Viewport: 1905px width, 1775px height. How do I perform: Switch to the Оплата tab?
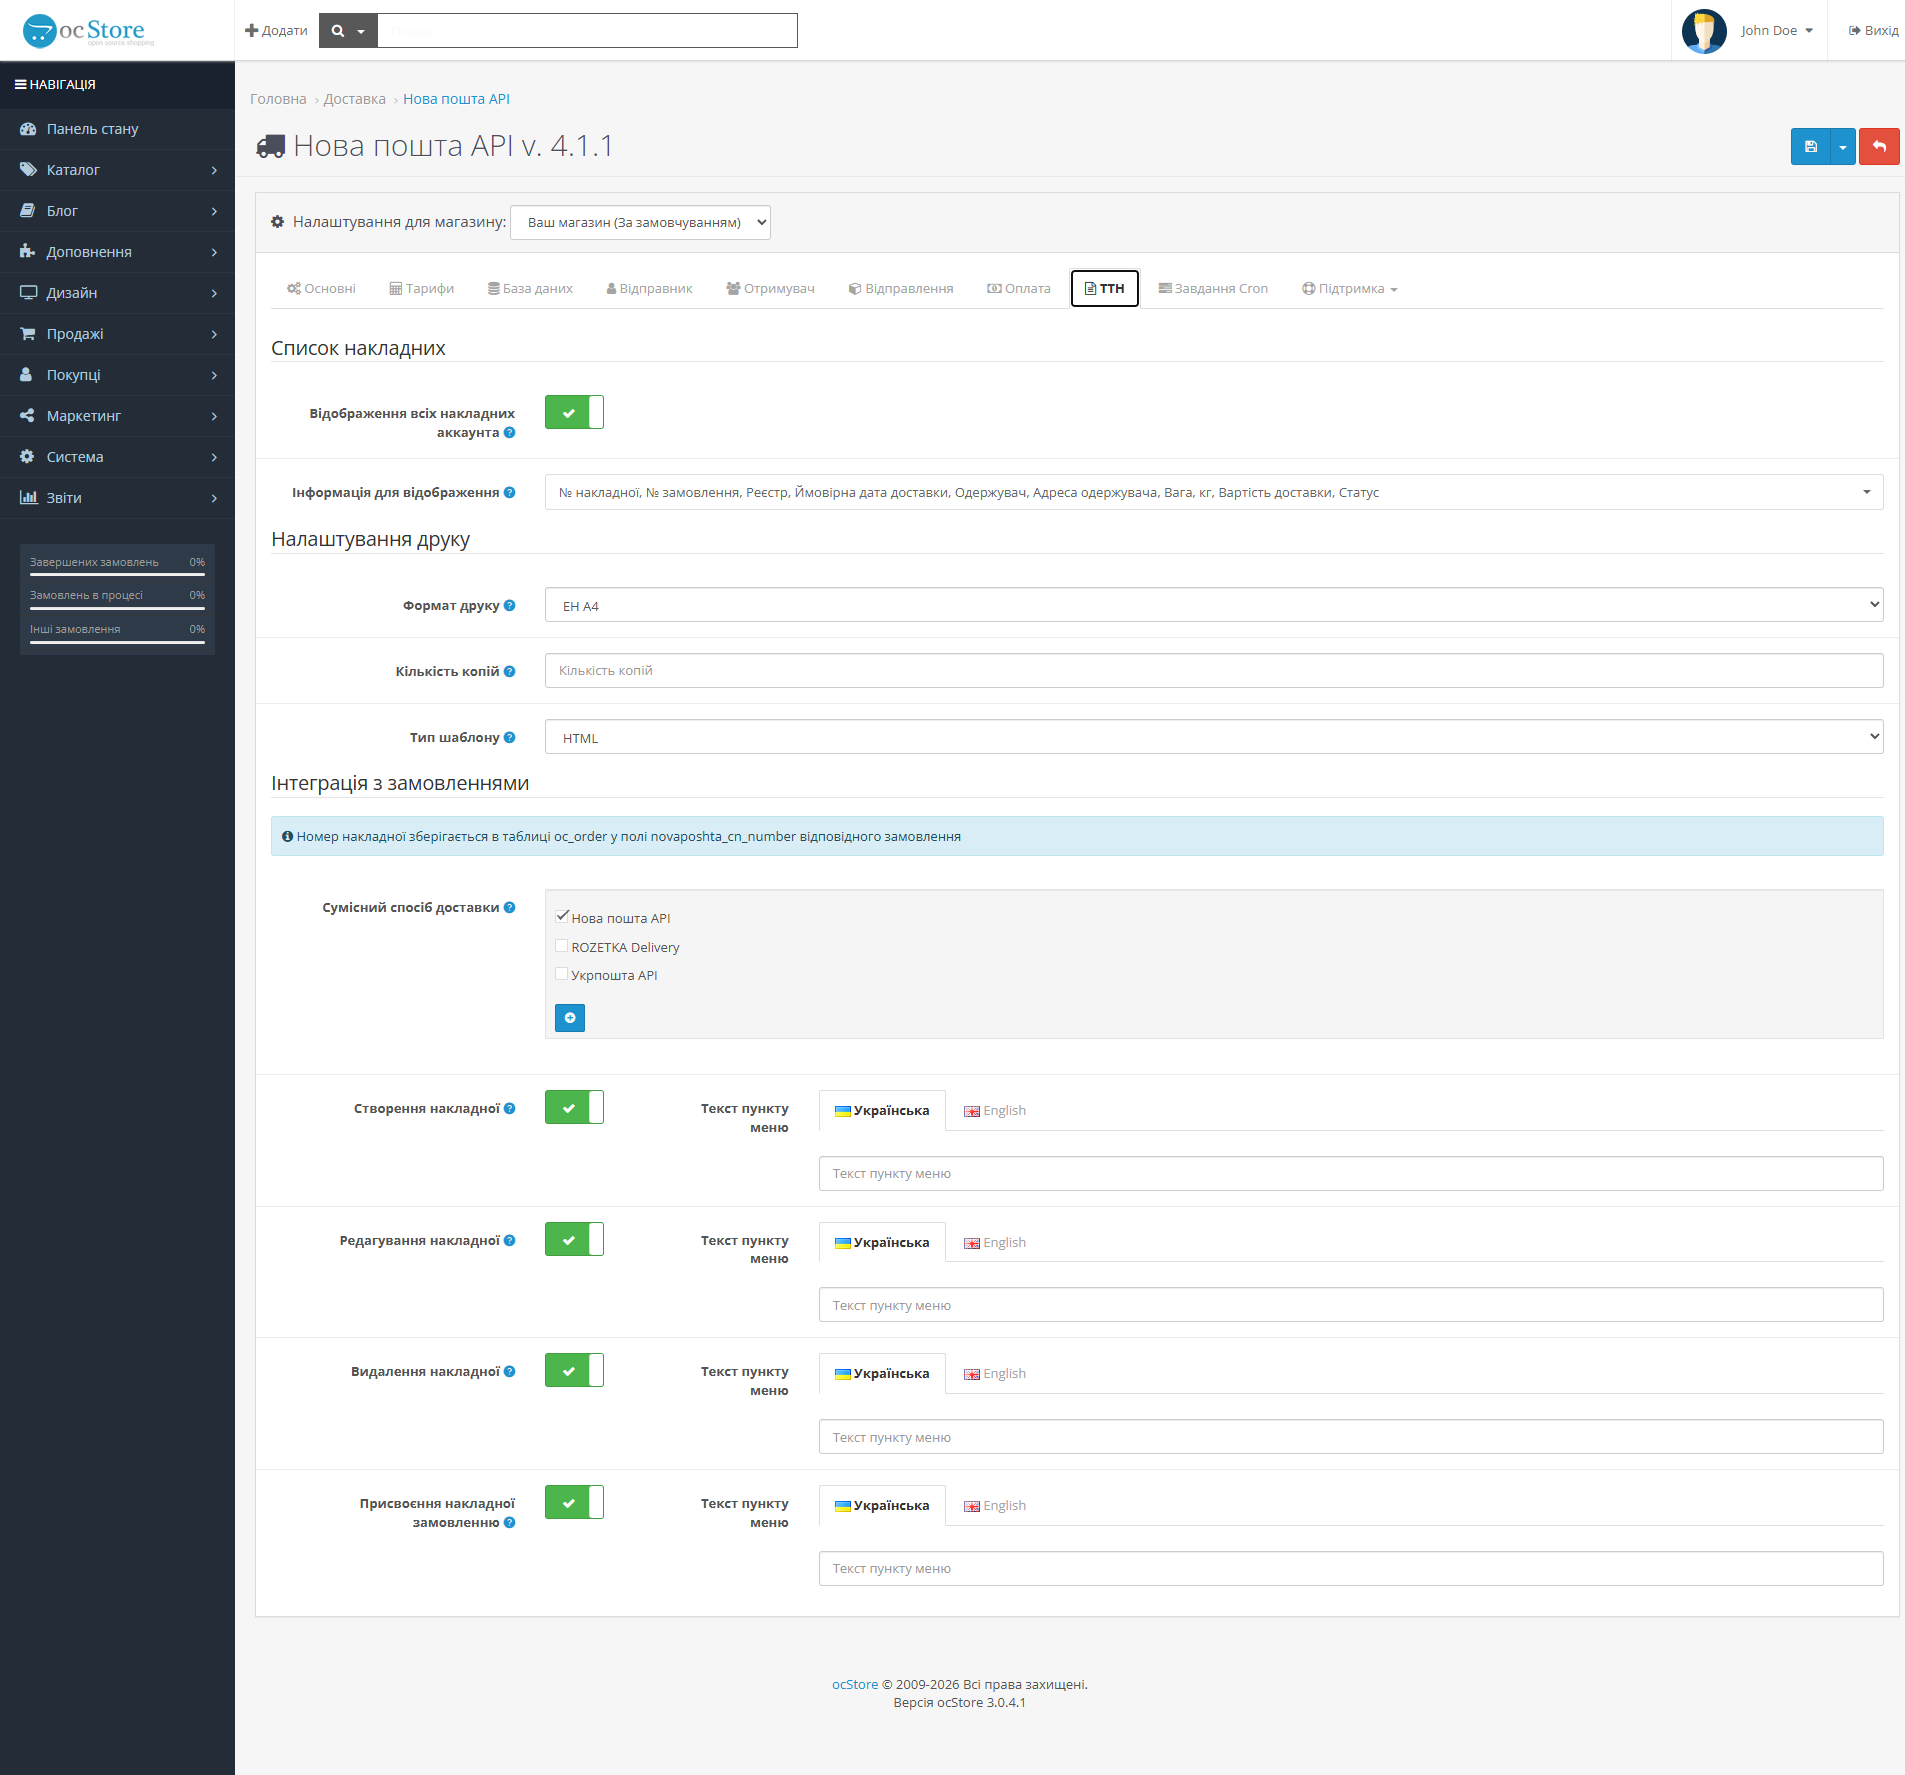pos(1019,289)
